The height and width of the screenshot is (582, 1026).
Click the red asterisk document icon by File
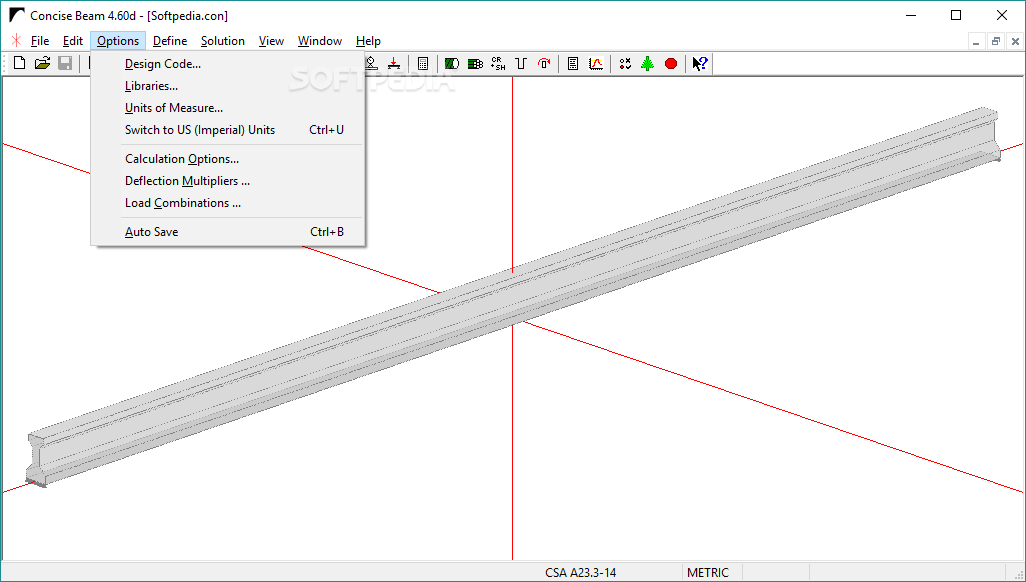(16, 41)
